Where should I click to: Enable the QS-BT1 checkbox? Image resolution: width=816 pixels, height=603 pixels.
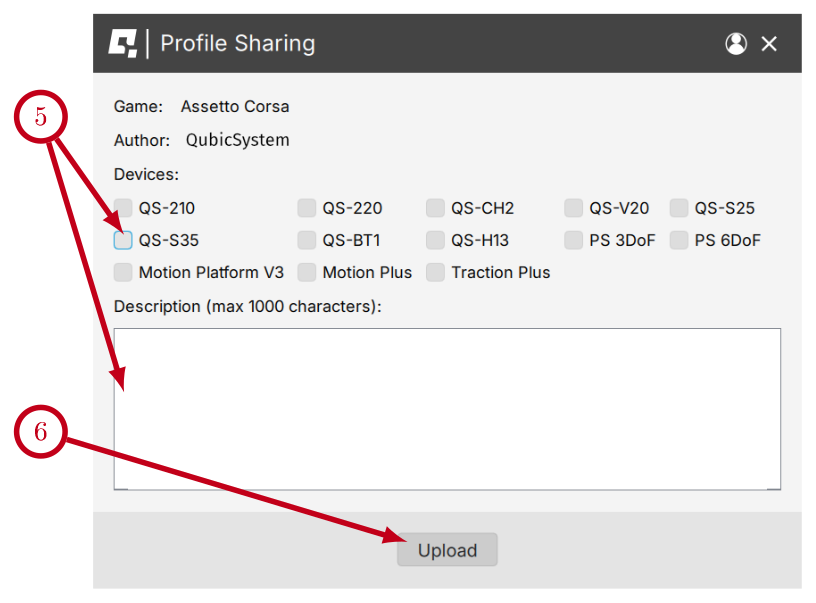pos(307,240)
